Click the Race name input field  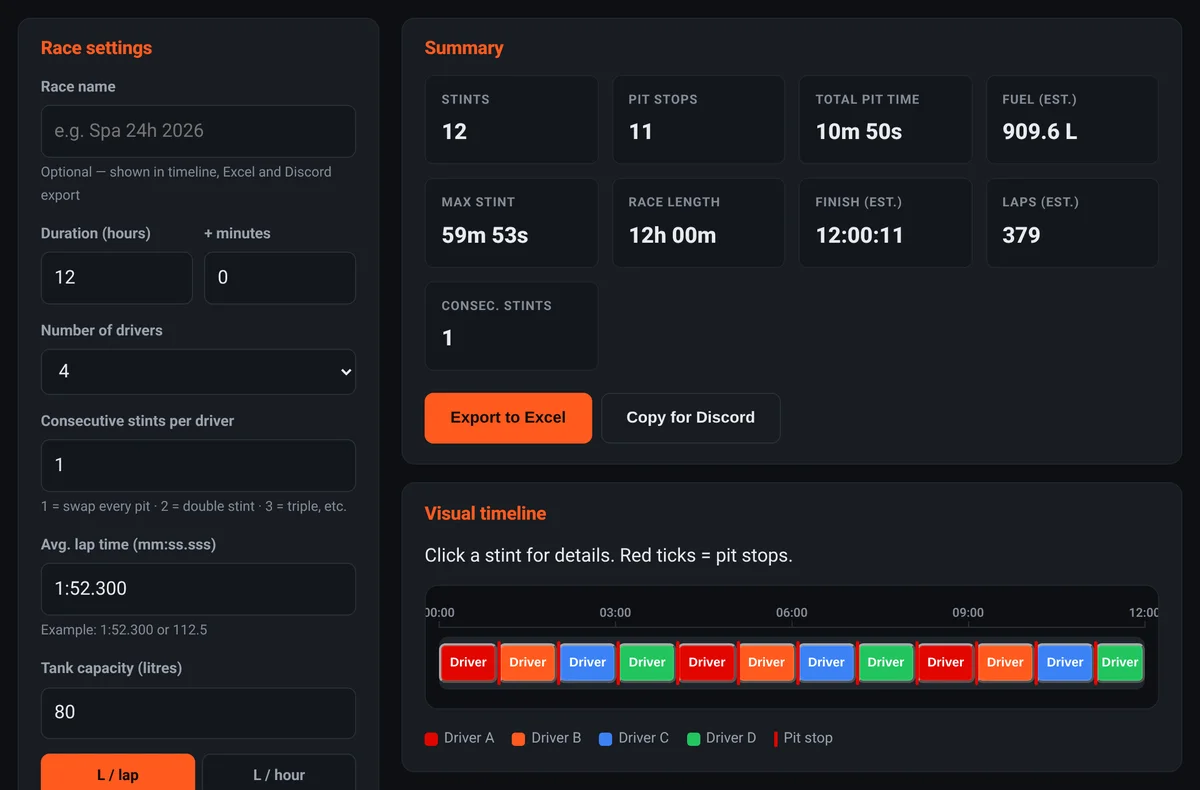pyautogui.click(x=198, y=131)
